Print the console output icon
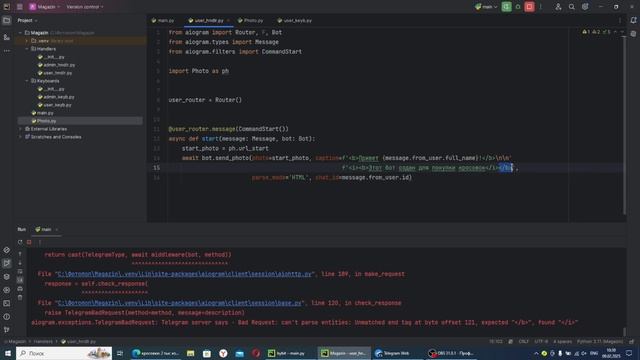This screenshot has width=640, height=360. tap(20, 289)
